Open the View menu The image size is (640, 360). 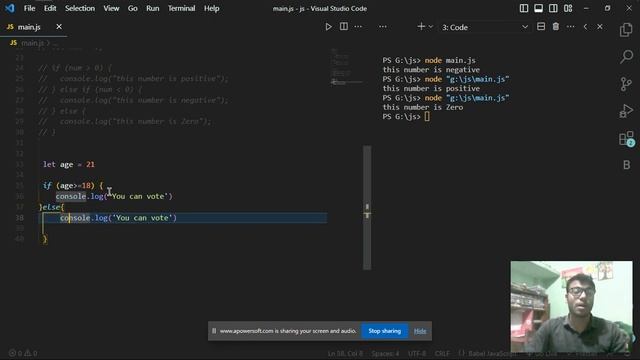(x=111, y=8)
